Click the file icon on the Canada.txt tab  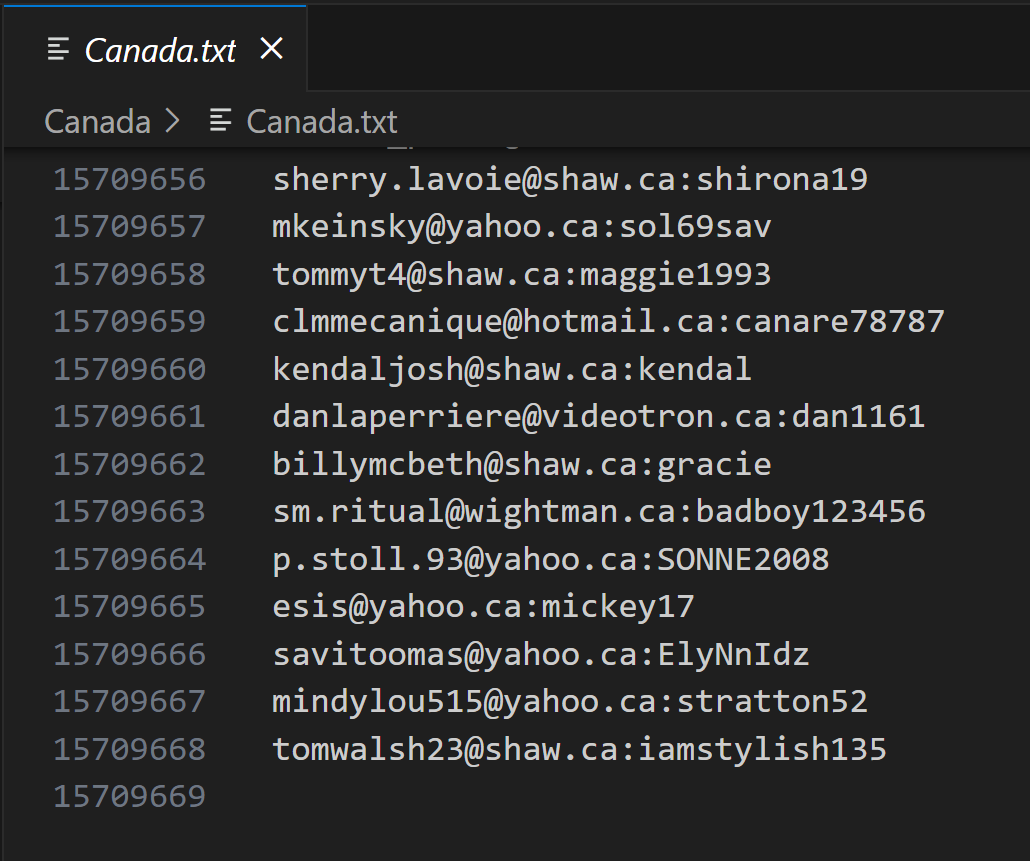59,50
